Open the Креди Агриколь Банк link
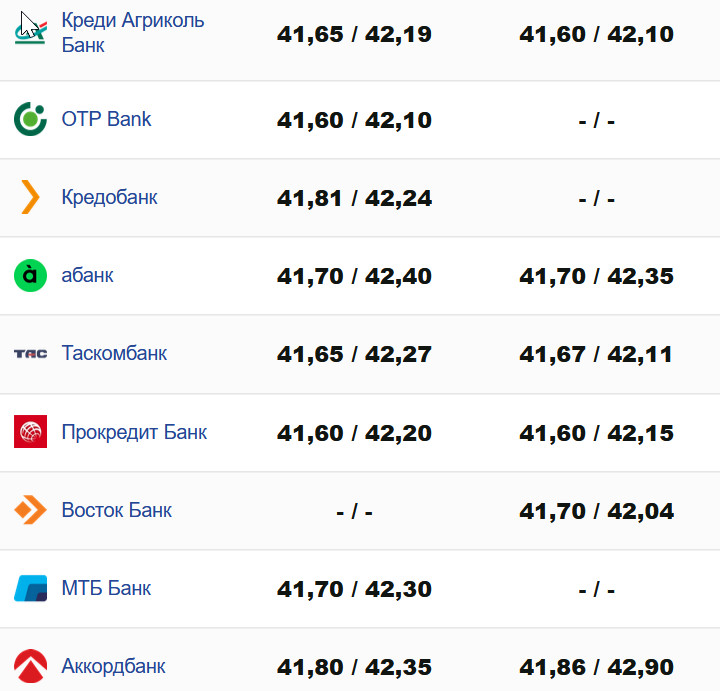The width and height of the screenshot is (720, 691). [132, 32]
